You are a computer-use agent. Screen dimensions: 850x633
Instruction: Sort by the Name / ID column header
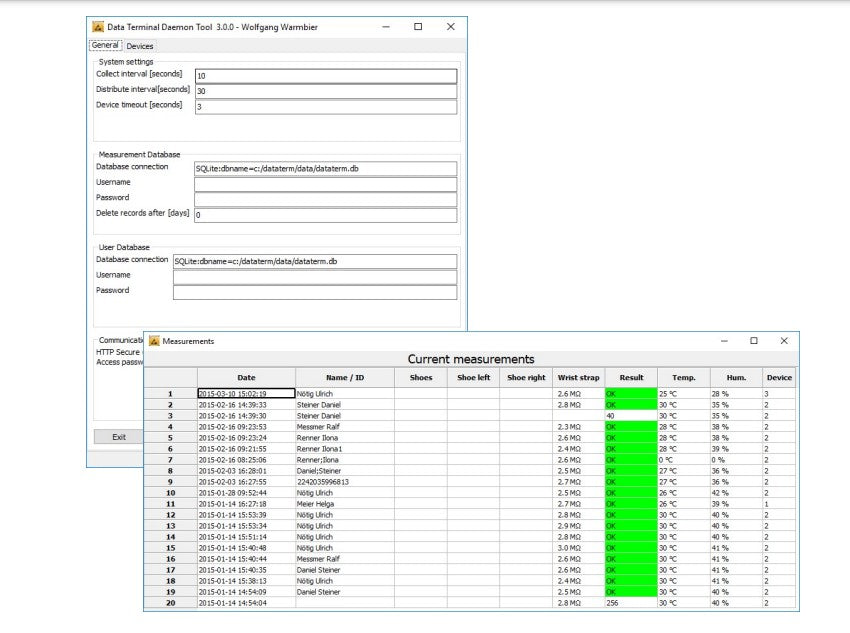click(x=345, y=378)
